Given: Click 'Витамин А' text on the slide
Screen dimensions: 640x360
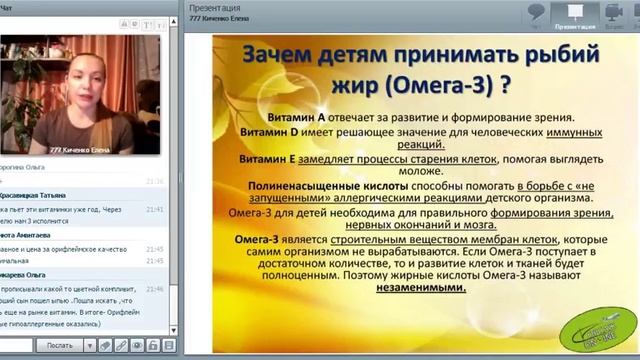Looking at the screenshot, I should pos(296,118).
